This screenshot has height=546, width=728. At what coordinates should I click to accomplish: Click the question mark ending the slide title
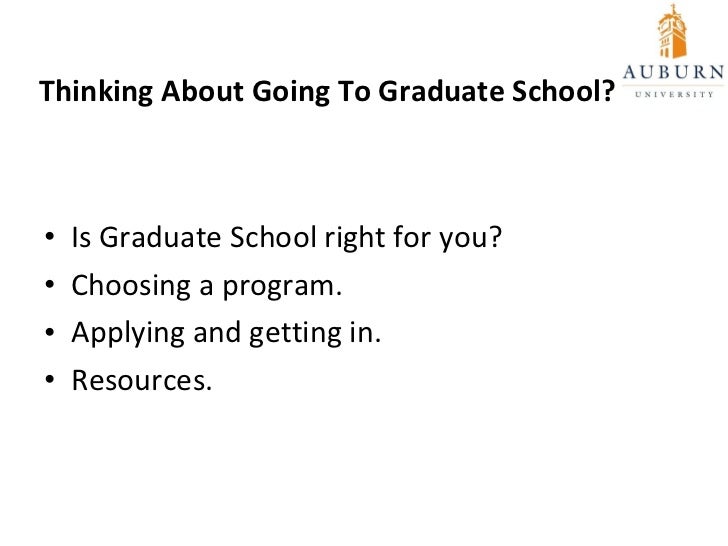[607, 91]
